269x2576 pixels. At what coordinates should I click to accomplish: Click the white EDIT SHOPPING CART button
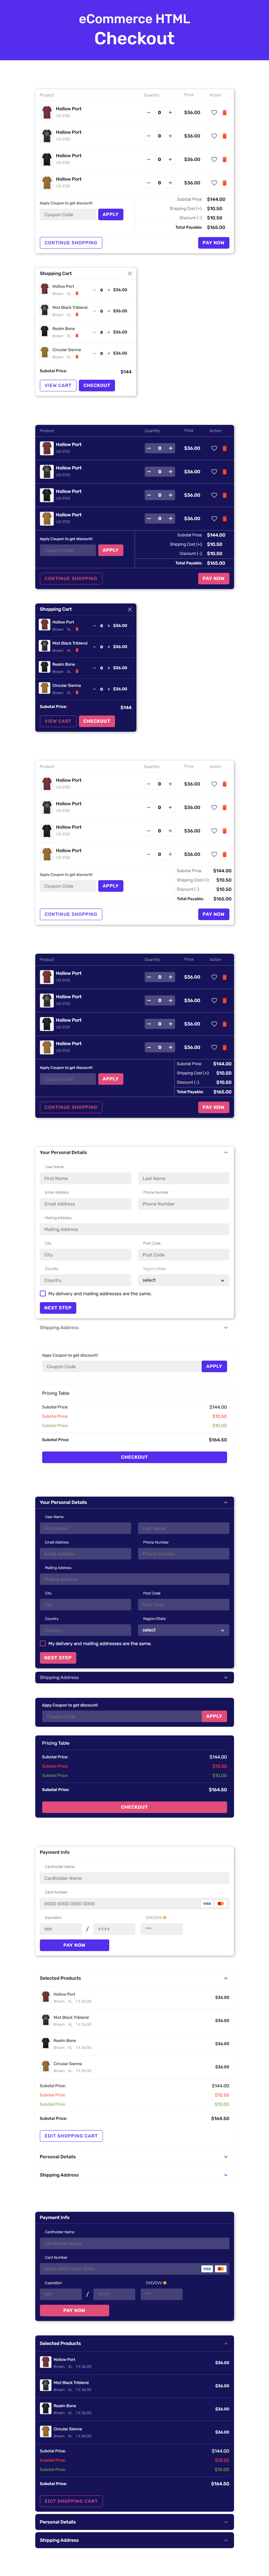click(x=71, y=2136)
